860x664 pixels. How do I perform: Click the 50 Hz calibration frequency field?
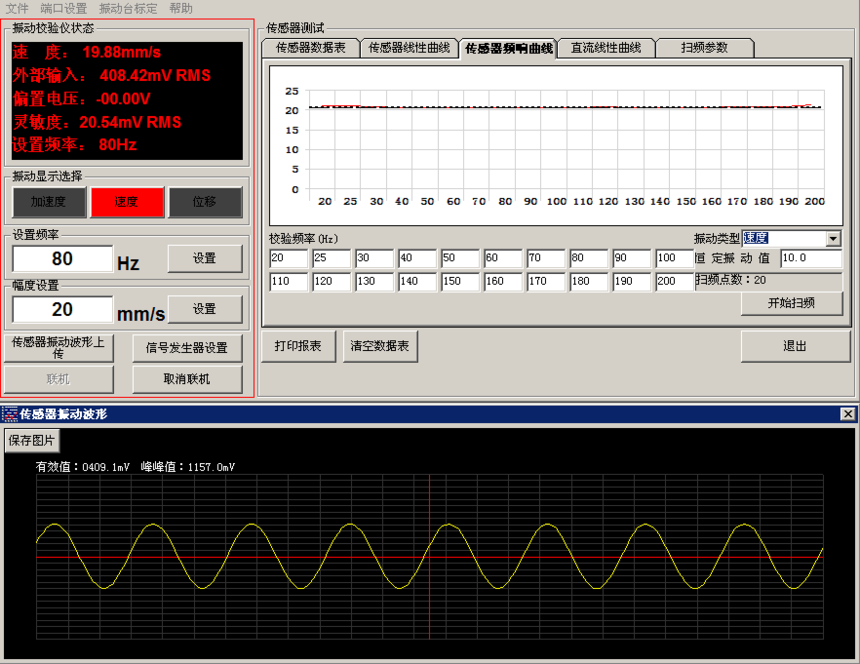(x=460, y=258)
